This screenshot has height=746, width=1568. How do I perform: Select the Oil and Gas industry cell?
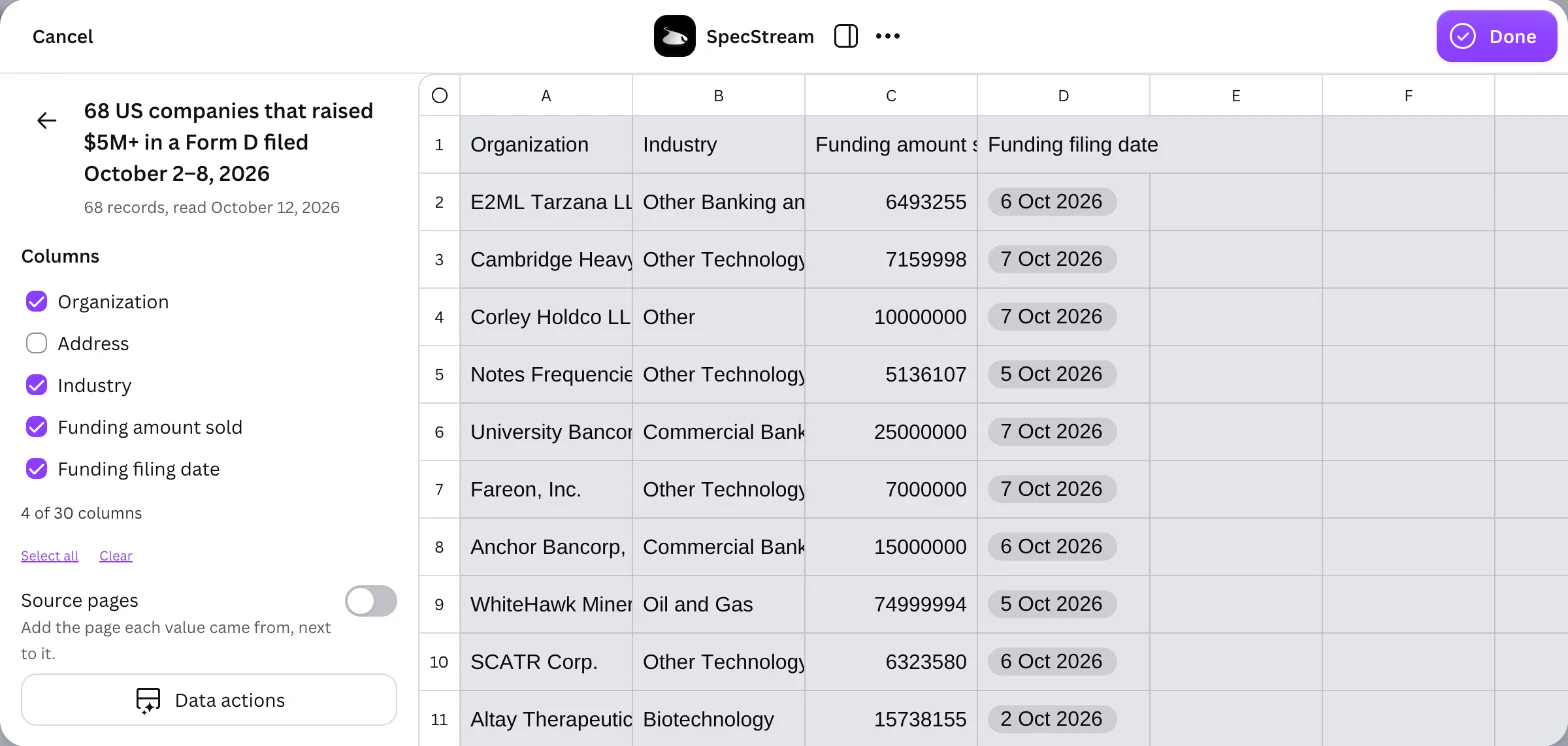pyautogui.click(x=719, y=604)
